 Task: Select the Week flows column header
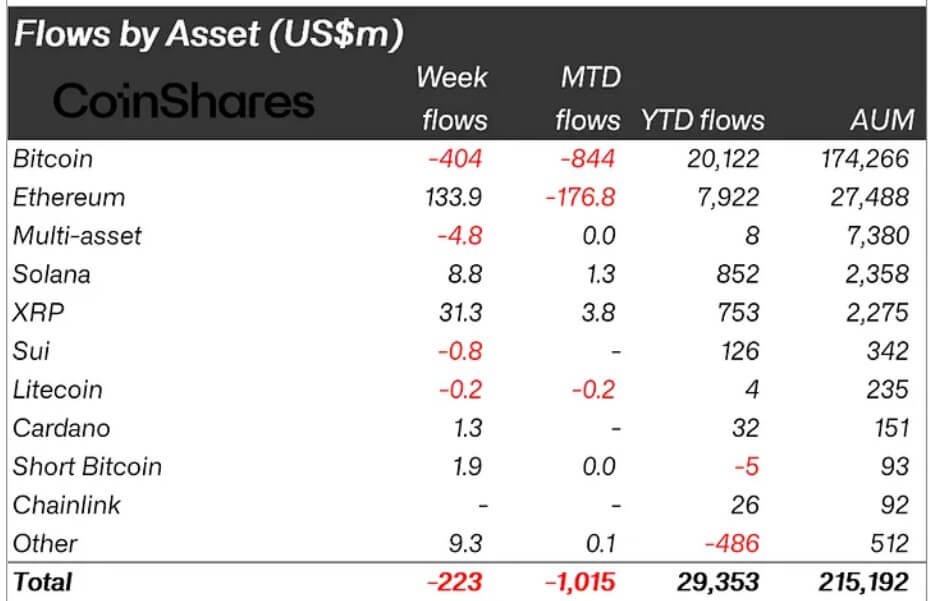(x=453, y=98)
